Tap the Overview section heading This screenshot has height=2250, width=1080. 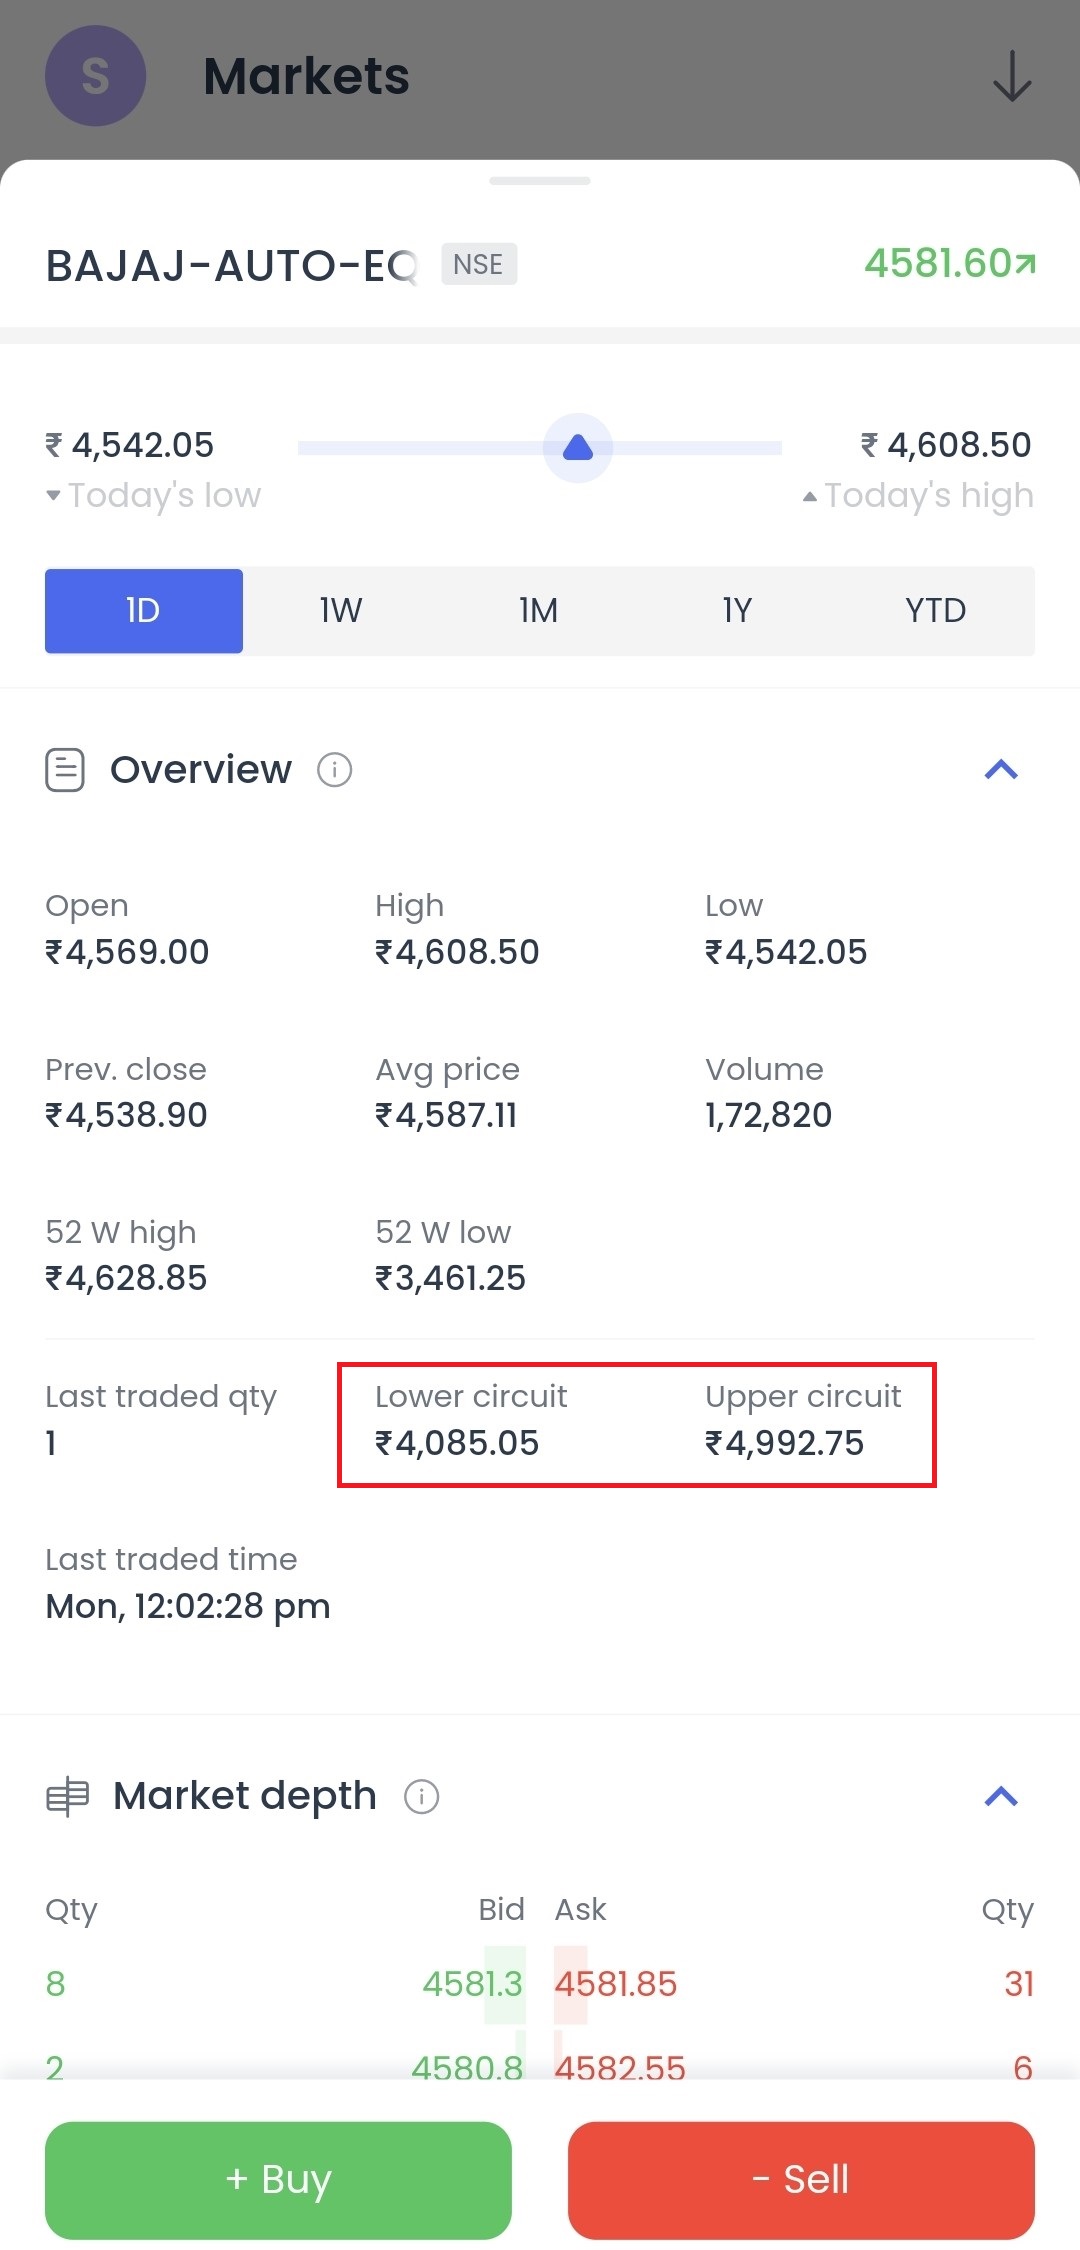pos(201,770)
